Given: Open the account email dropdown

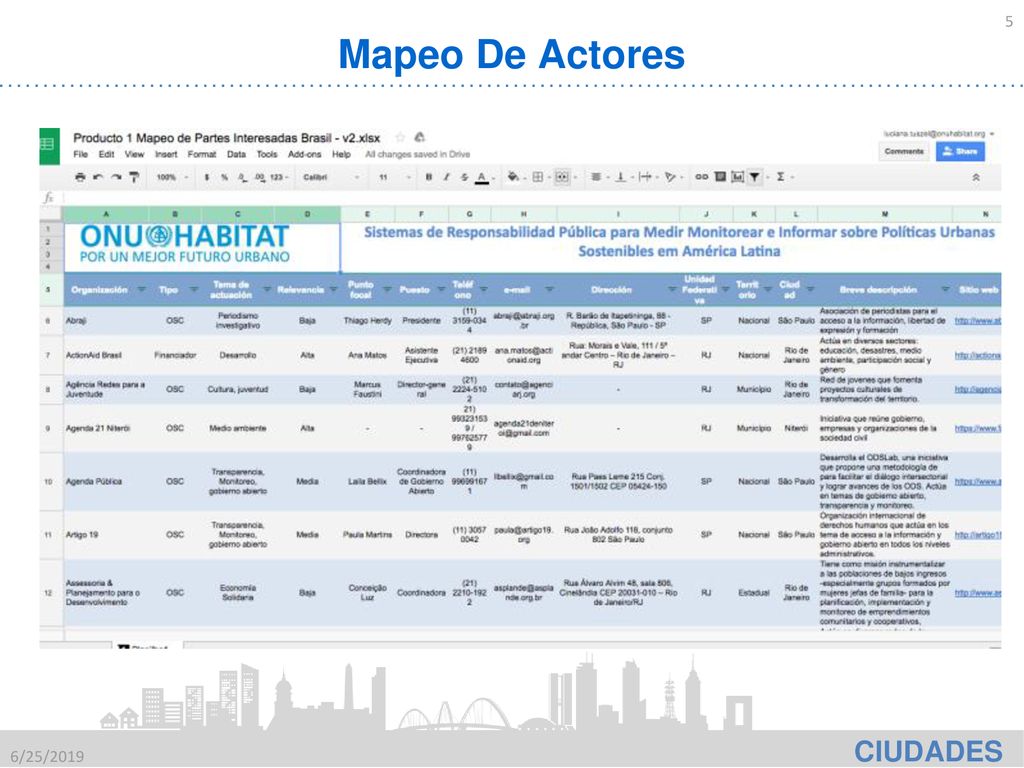Looking at the screenshot, I should 938,134.
